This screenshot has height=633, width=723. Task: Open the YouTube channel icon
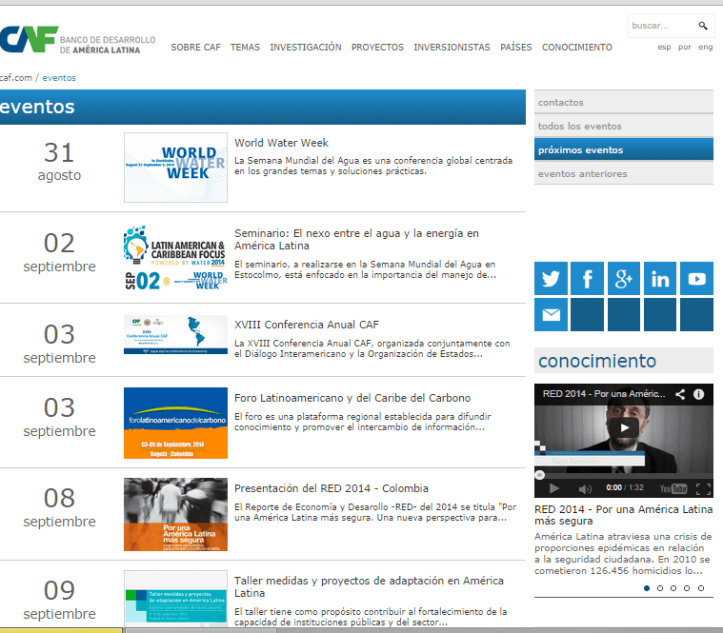(x=697, y=279)
